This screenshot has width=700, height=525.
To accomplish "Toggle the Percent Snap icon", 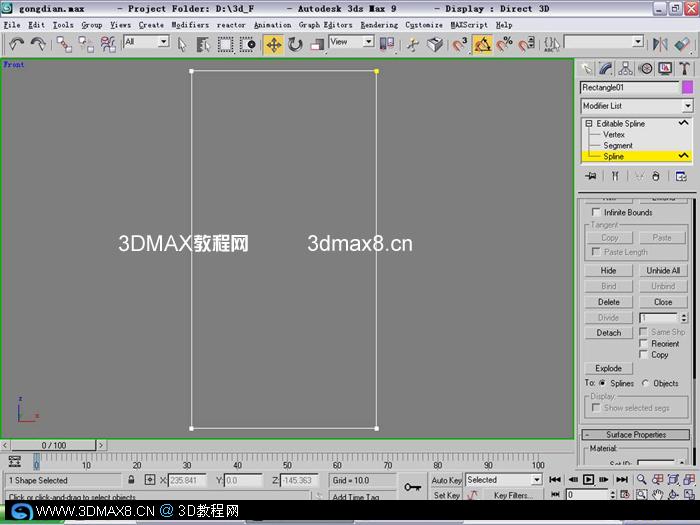I will click(x=504, y=44).
